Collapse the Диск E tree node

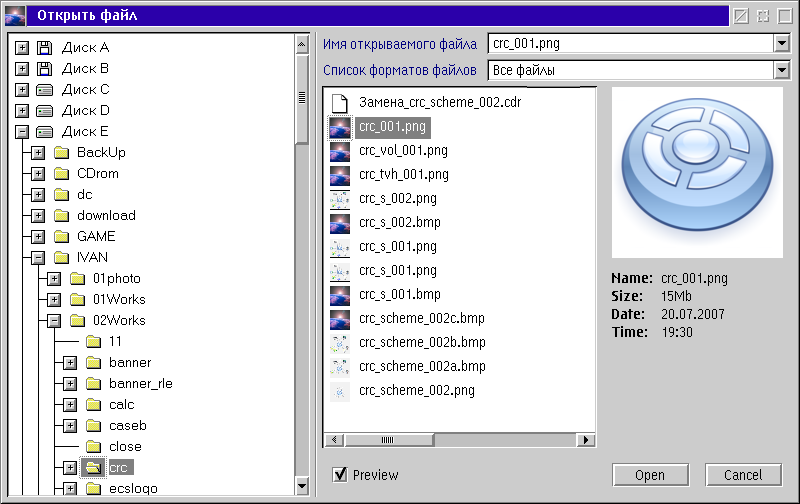tap(22, 131)
